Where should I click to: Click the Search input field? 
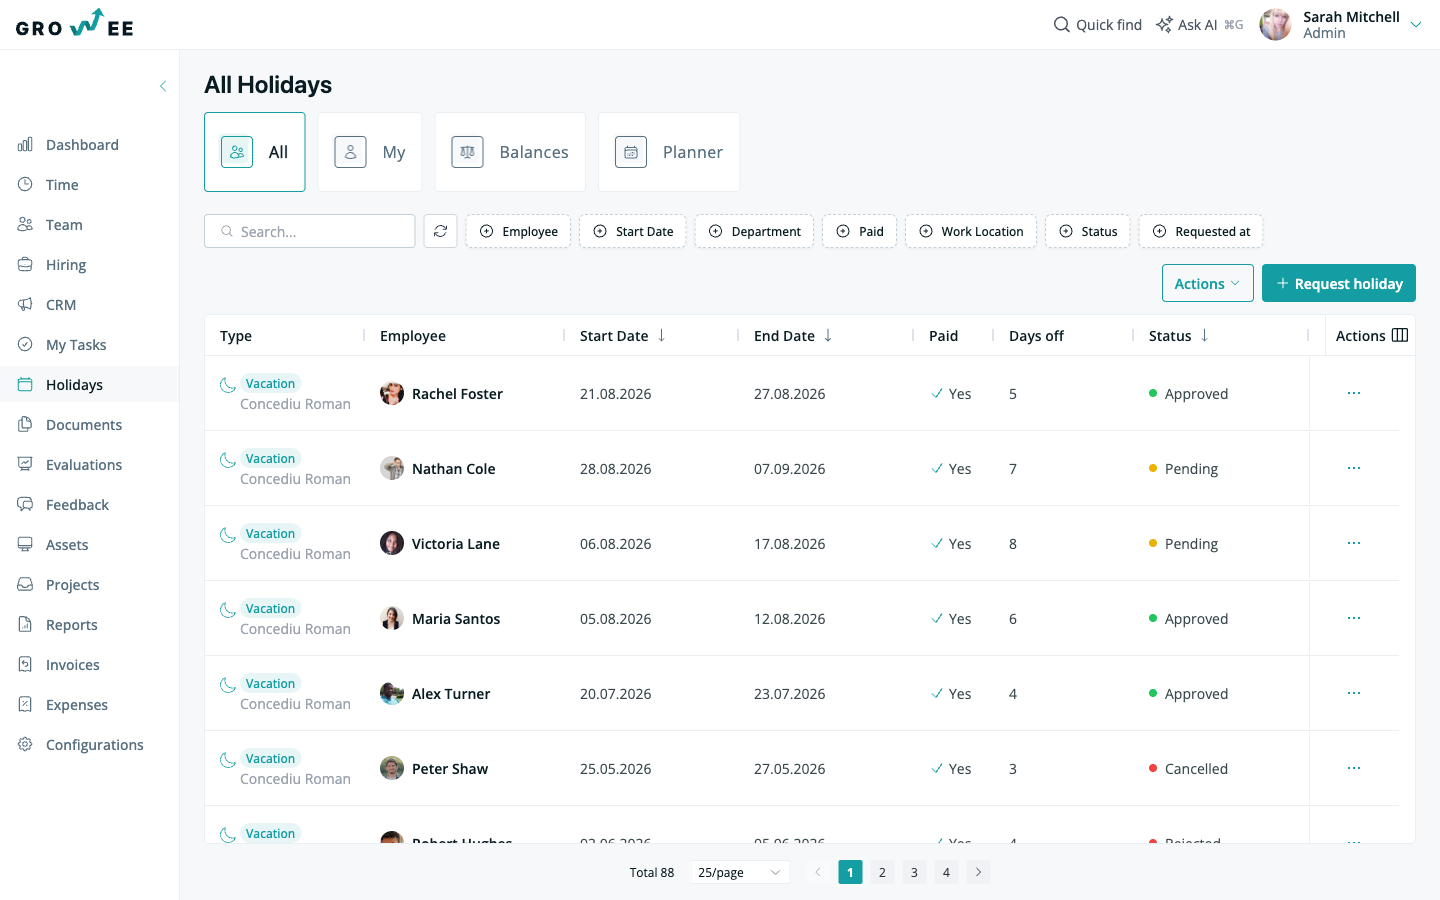pyautogui.click(x=310, y=231)
